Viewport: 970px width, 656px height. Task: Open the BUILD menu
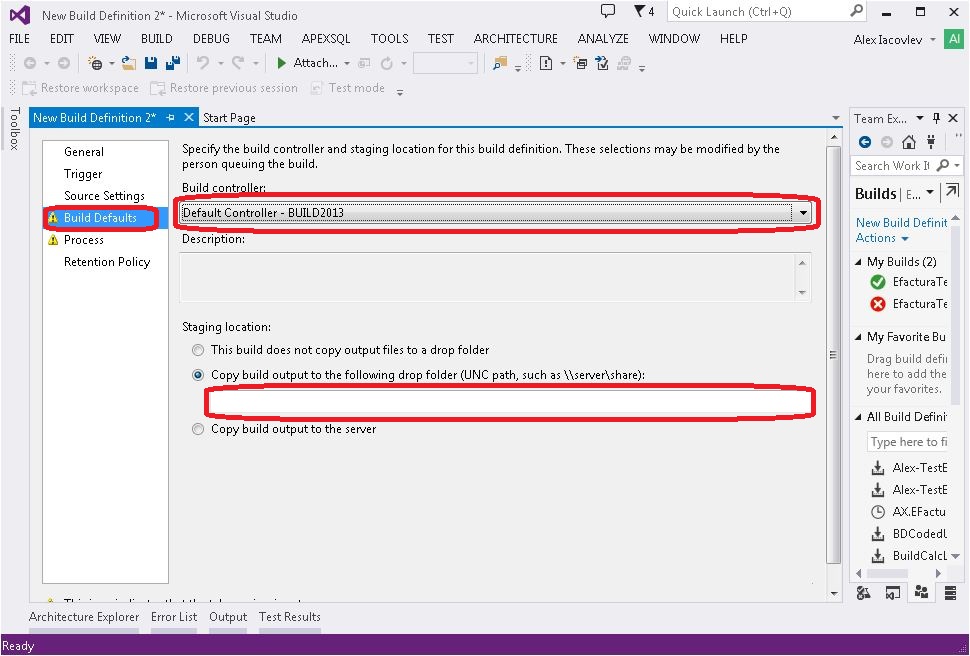pyautogui.click(x=157, y=38)
